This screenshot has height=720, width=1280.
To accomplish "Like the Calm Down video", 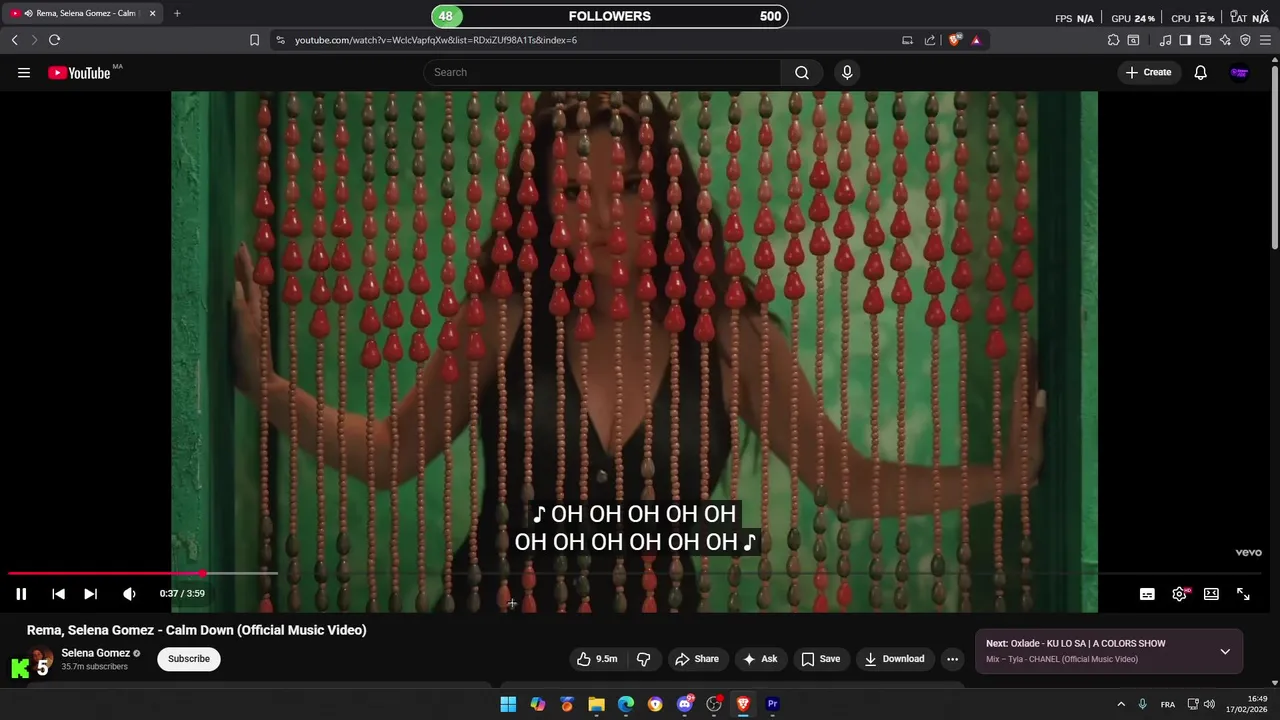I will 597,659.
